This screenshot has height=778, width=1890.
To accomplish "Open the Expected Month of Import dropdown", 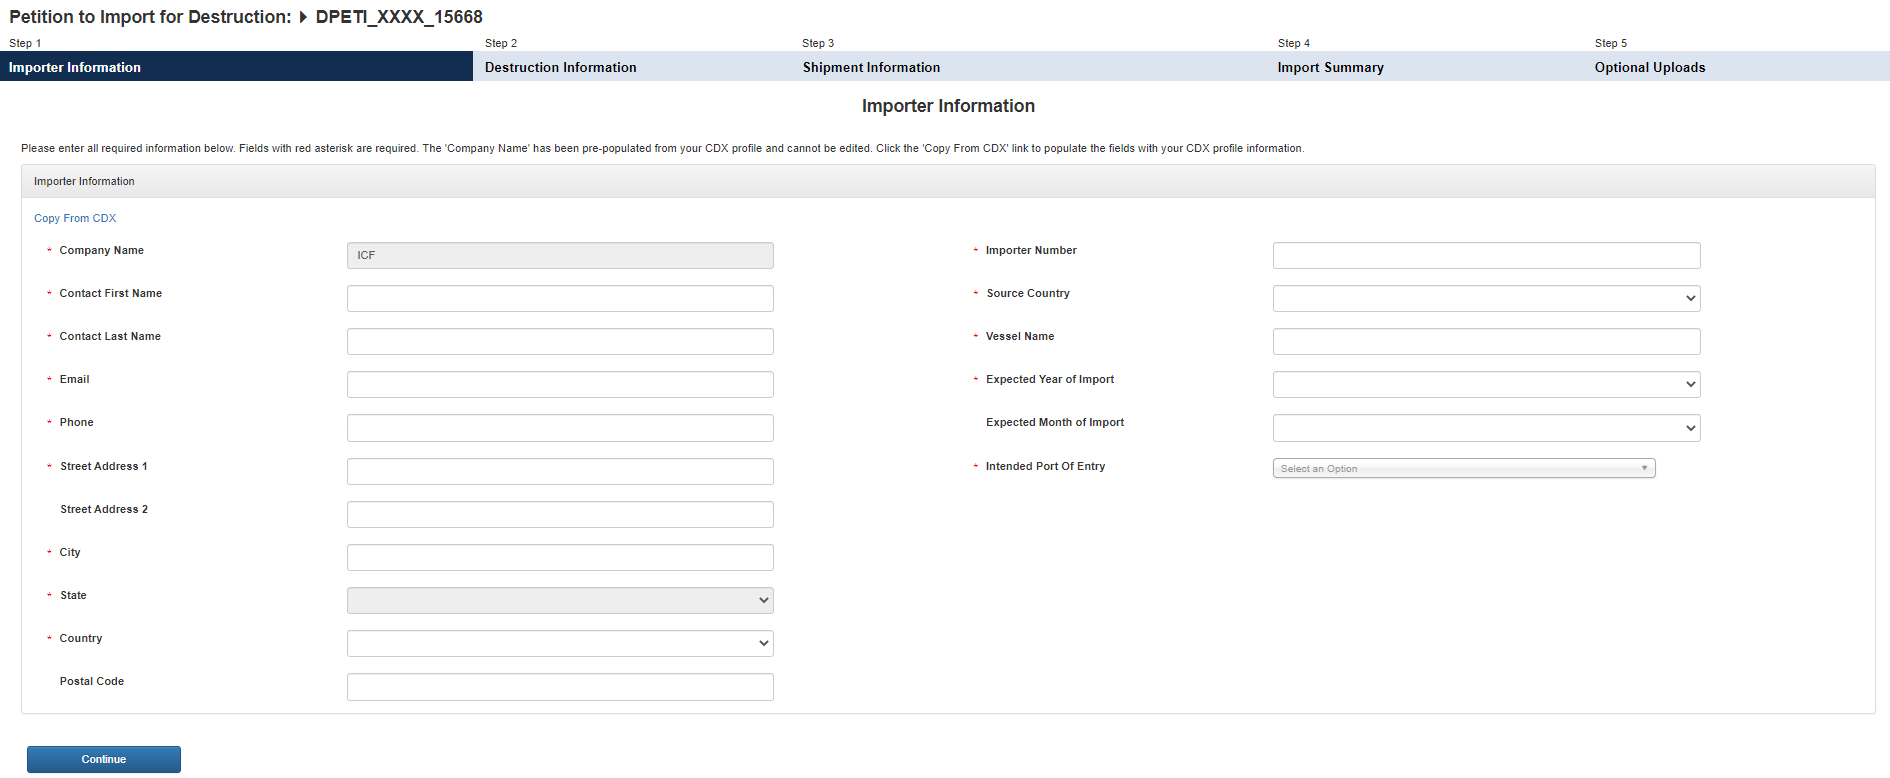I will pos(1486,428).
